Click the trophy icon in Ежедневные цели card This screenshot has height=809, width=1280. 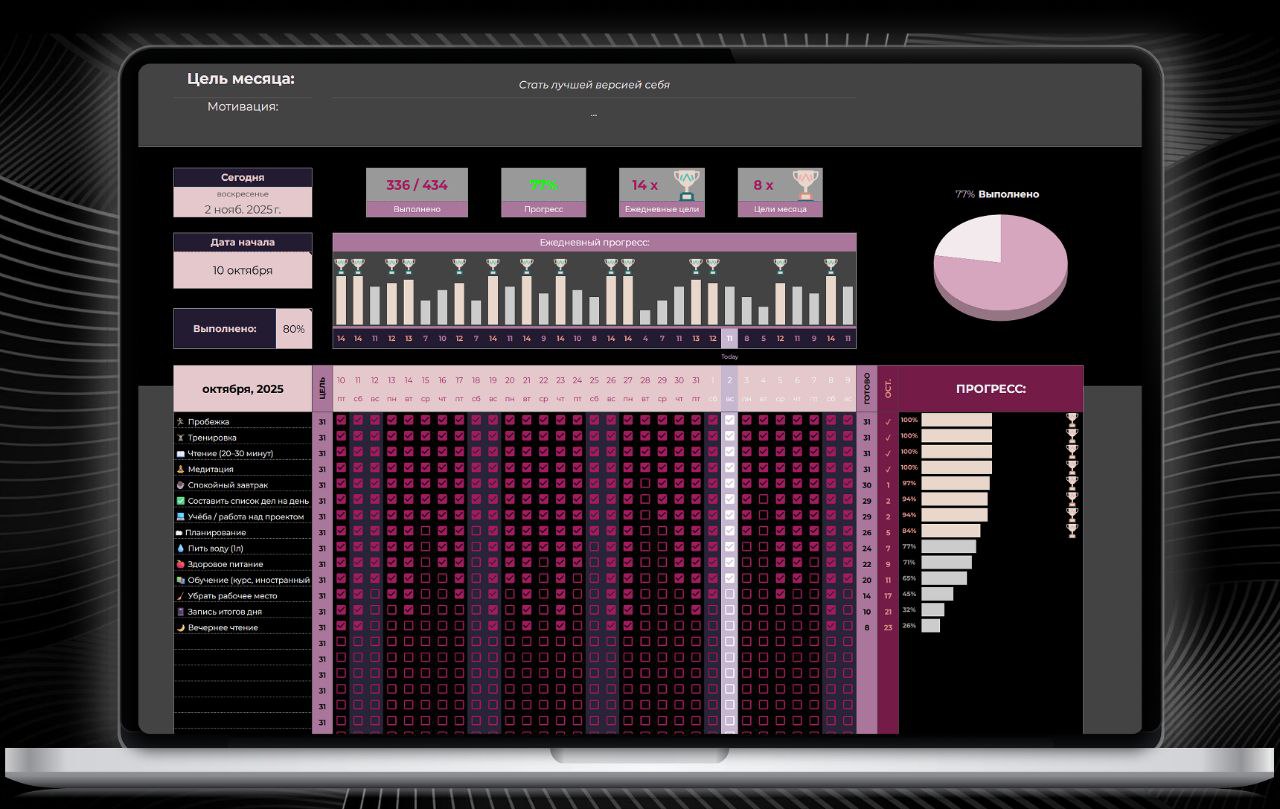click(x=686, y=184)
